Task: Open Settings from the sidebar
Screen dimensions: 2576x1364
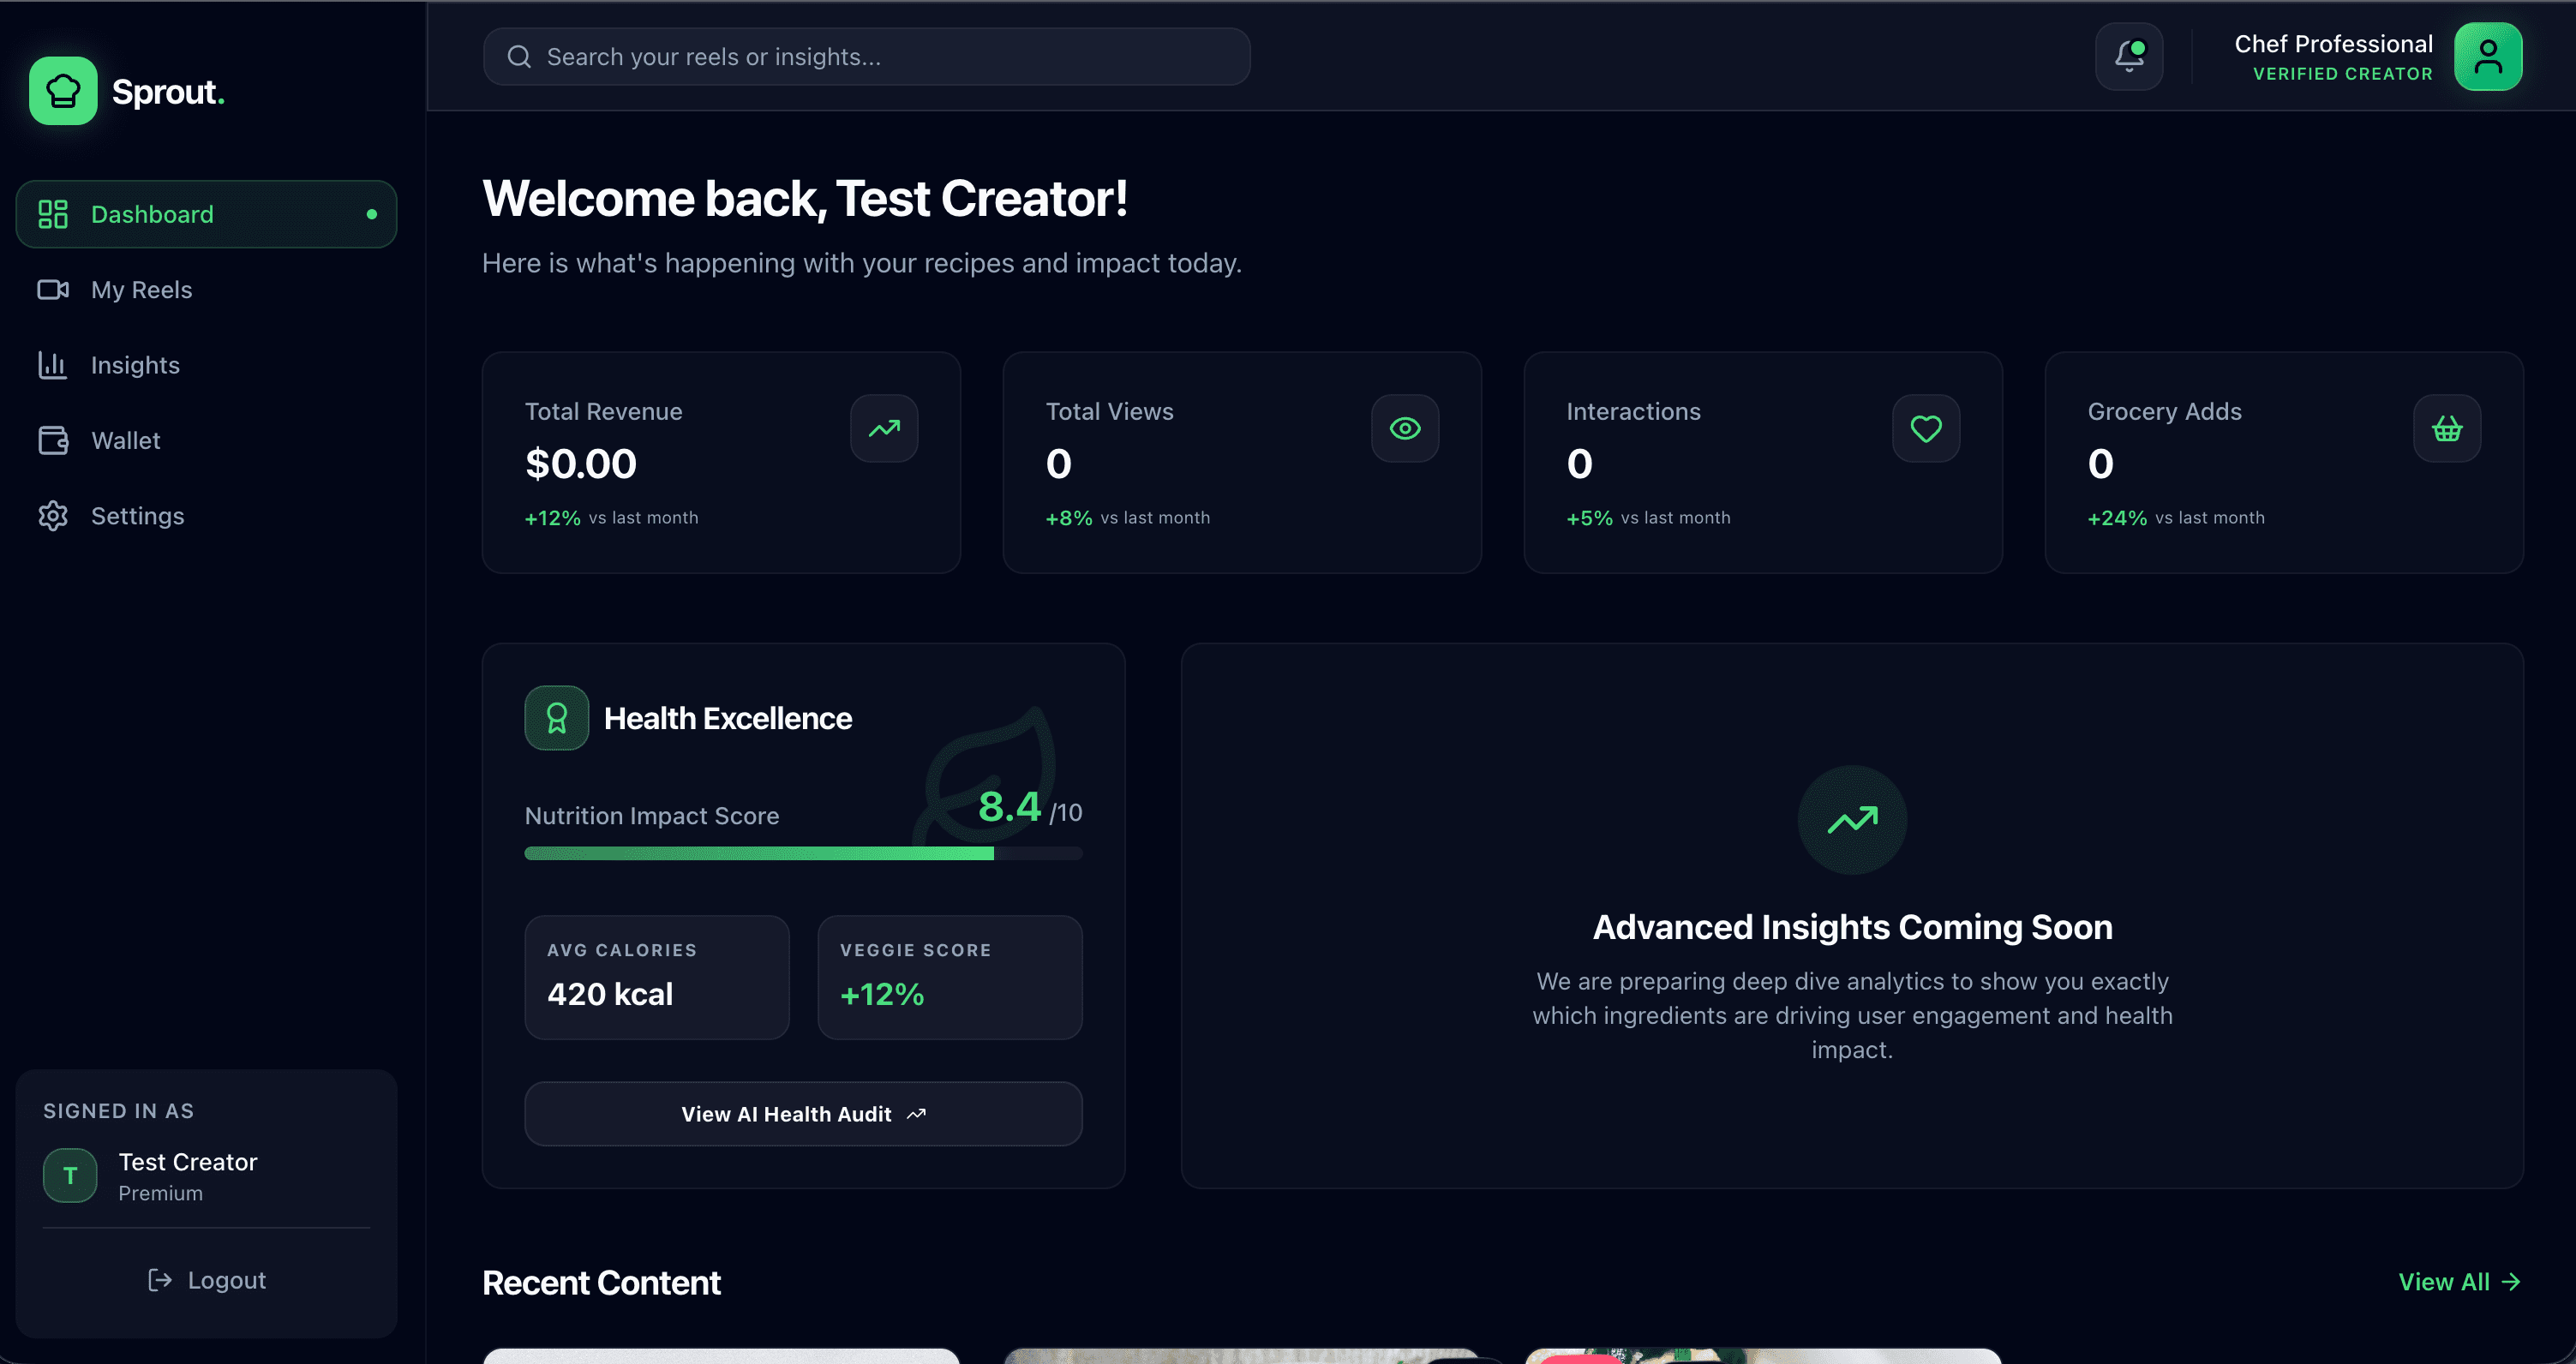Action: click(x=137, y=516)
